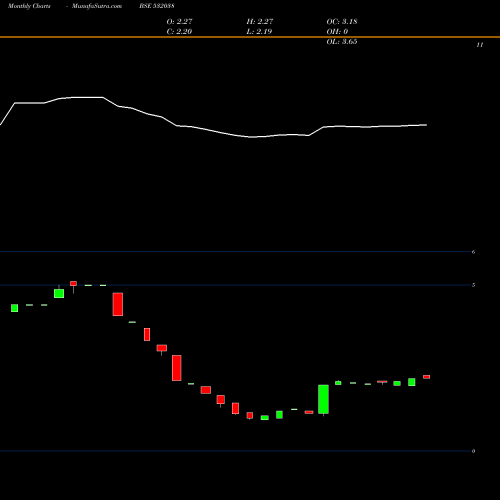This screenshot has width=500, height=500.
Task: Click the Monthly Charts title text
Action: [x=29, y=6]
